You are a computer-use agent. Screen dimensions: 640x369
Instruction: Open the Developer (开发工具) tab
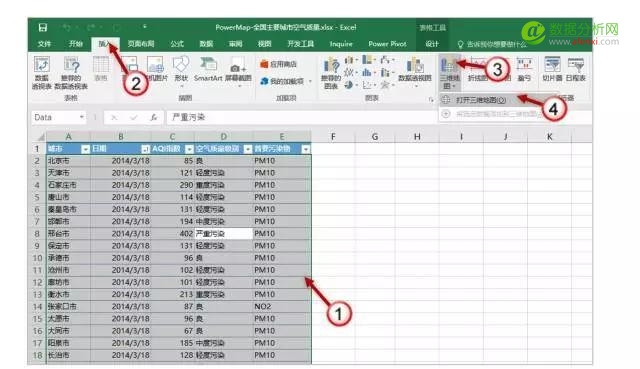[300, 44]
